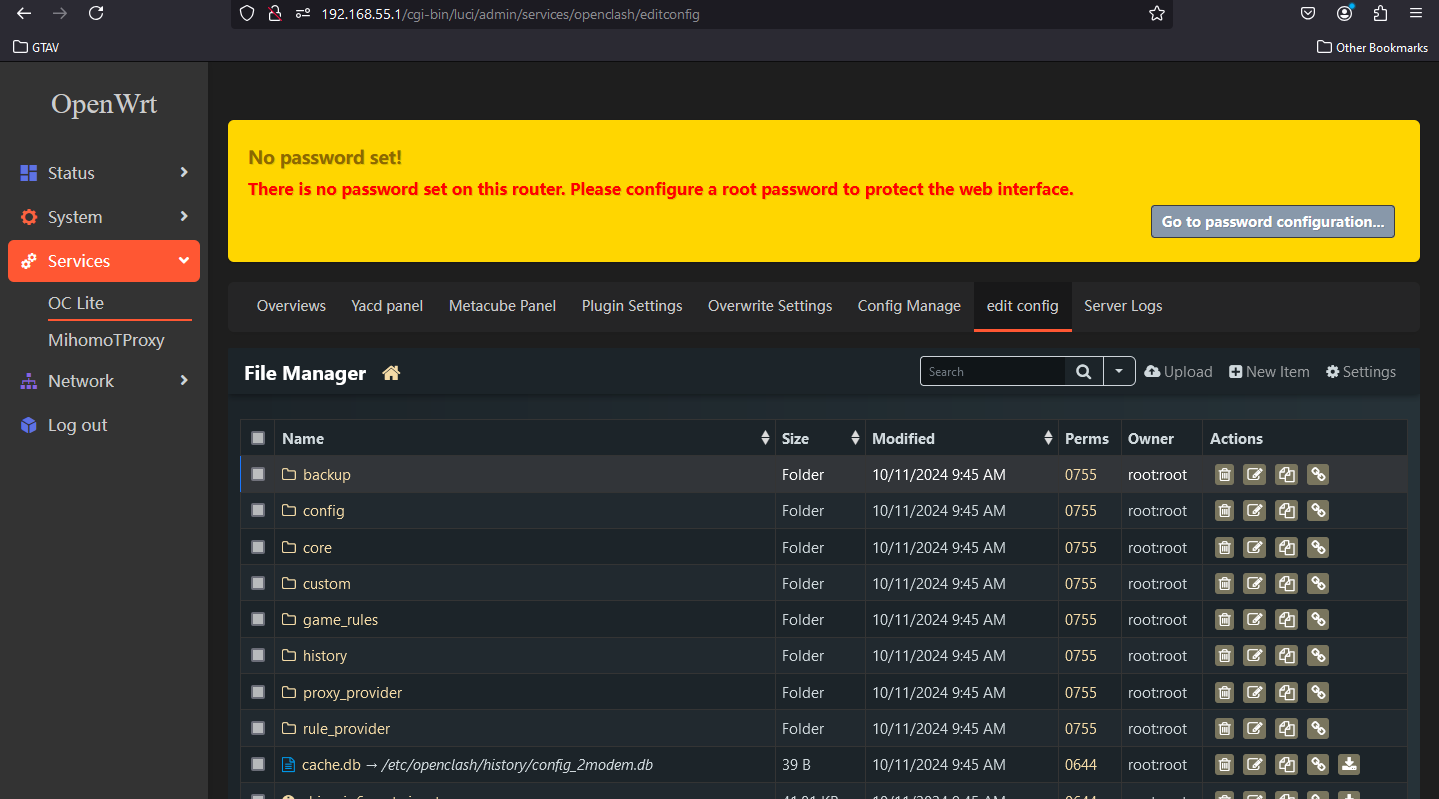
Task: Focus the file Search field
Action: click(993, 371)
